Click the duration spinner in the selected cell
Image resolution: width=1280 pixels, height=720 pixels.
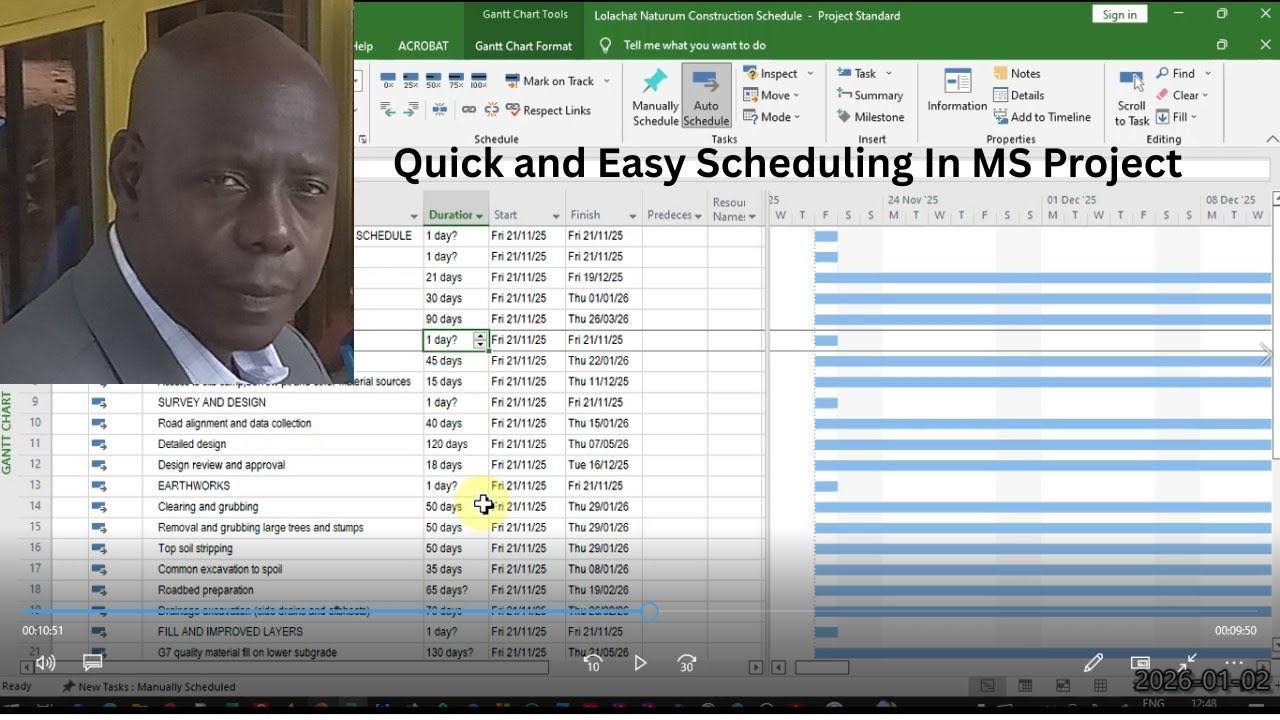click(x=480, y=340)
